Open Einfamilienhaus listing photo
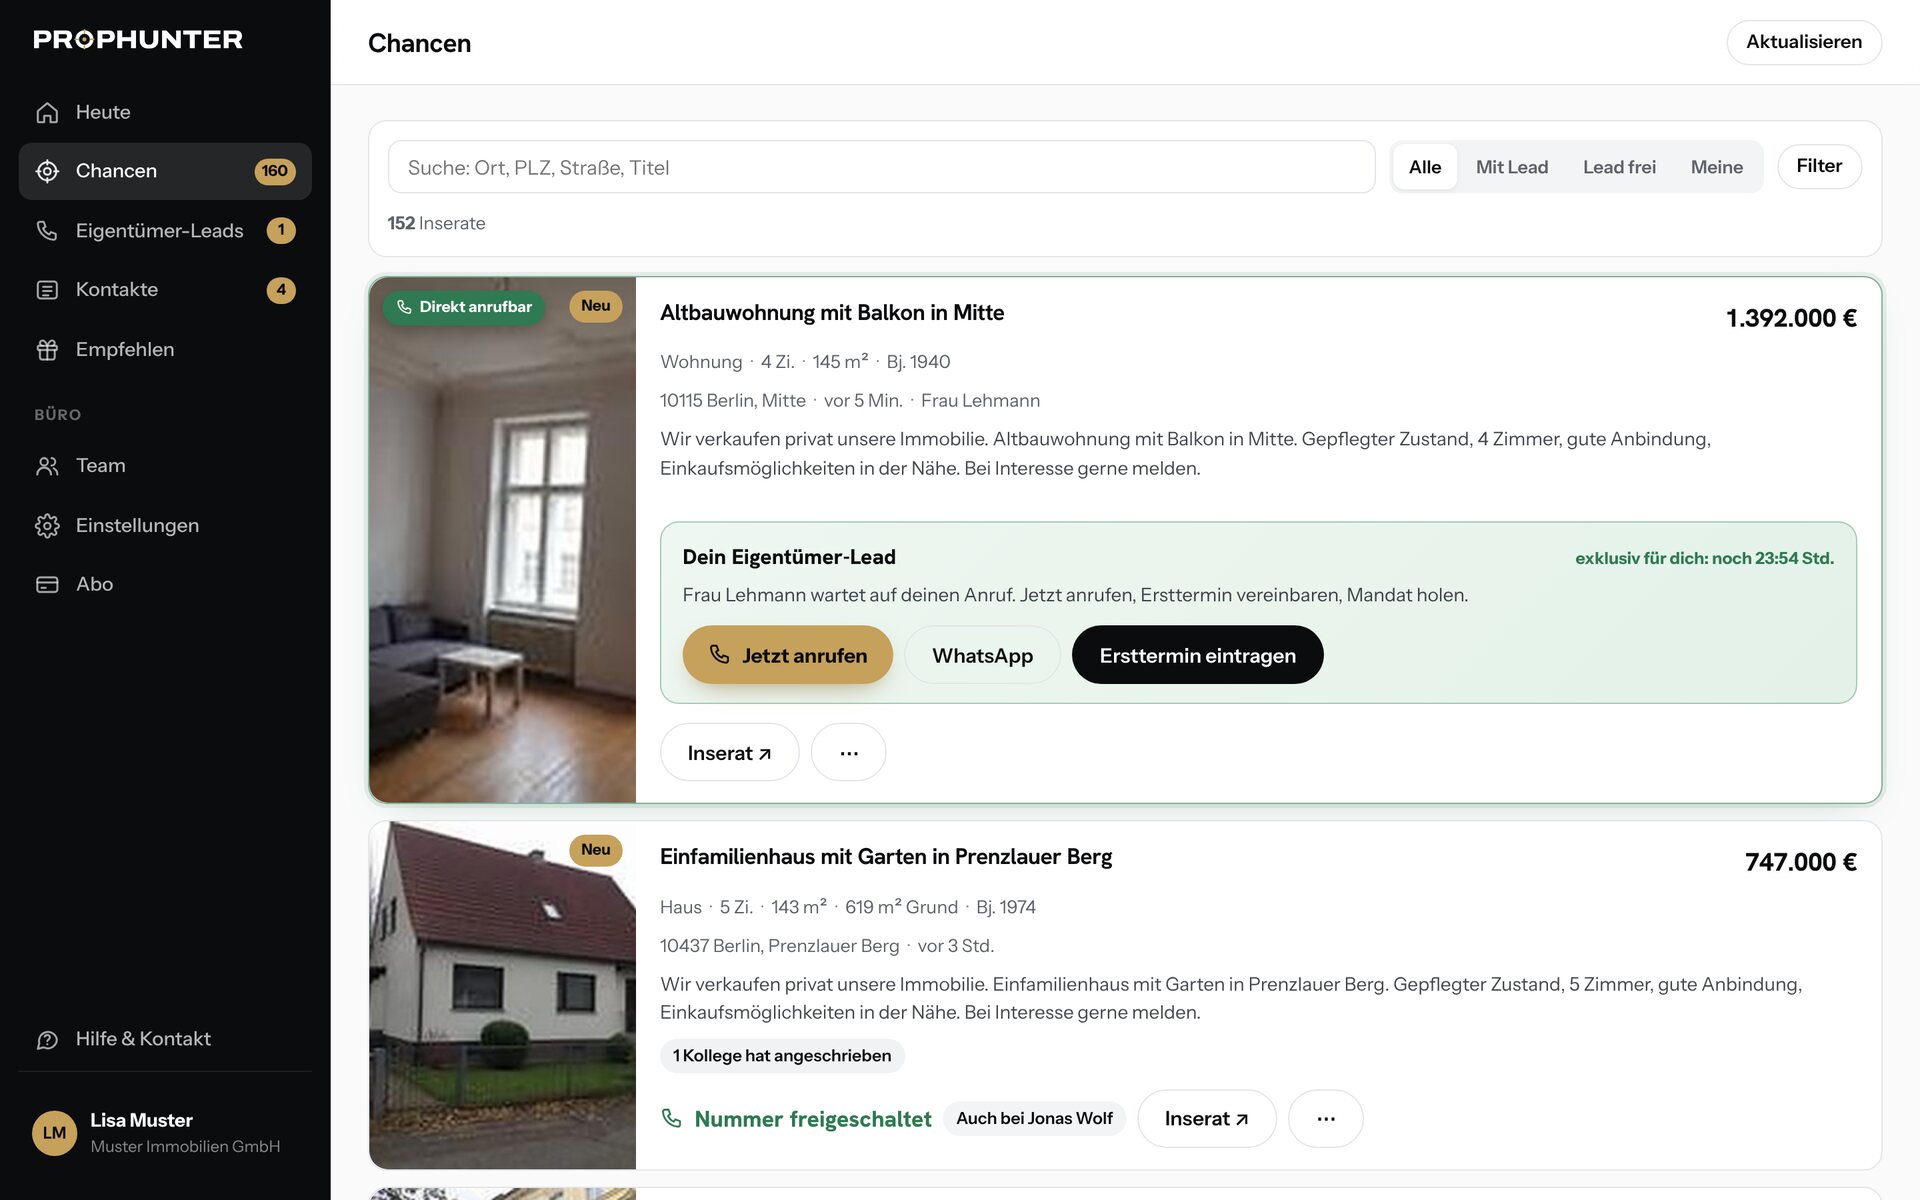The width and height of the screenshot is (1920, 1200). point(502,995)
